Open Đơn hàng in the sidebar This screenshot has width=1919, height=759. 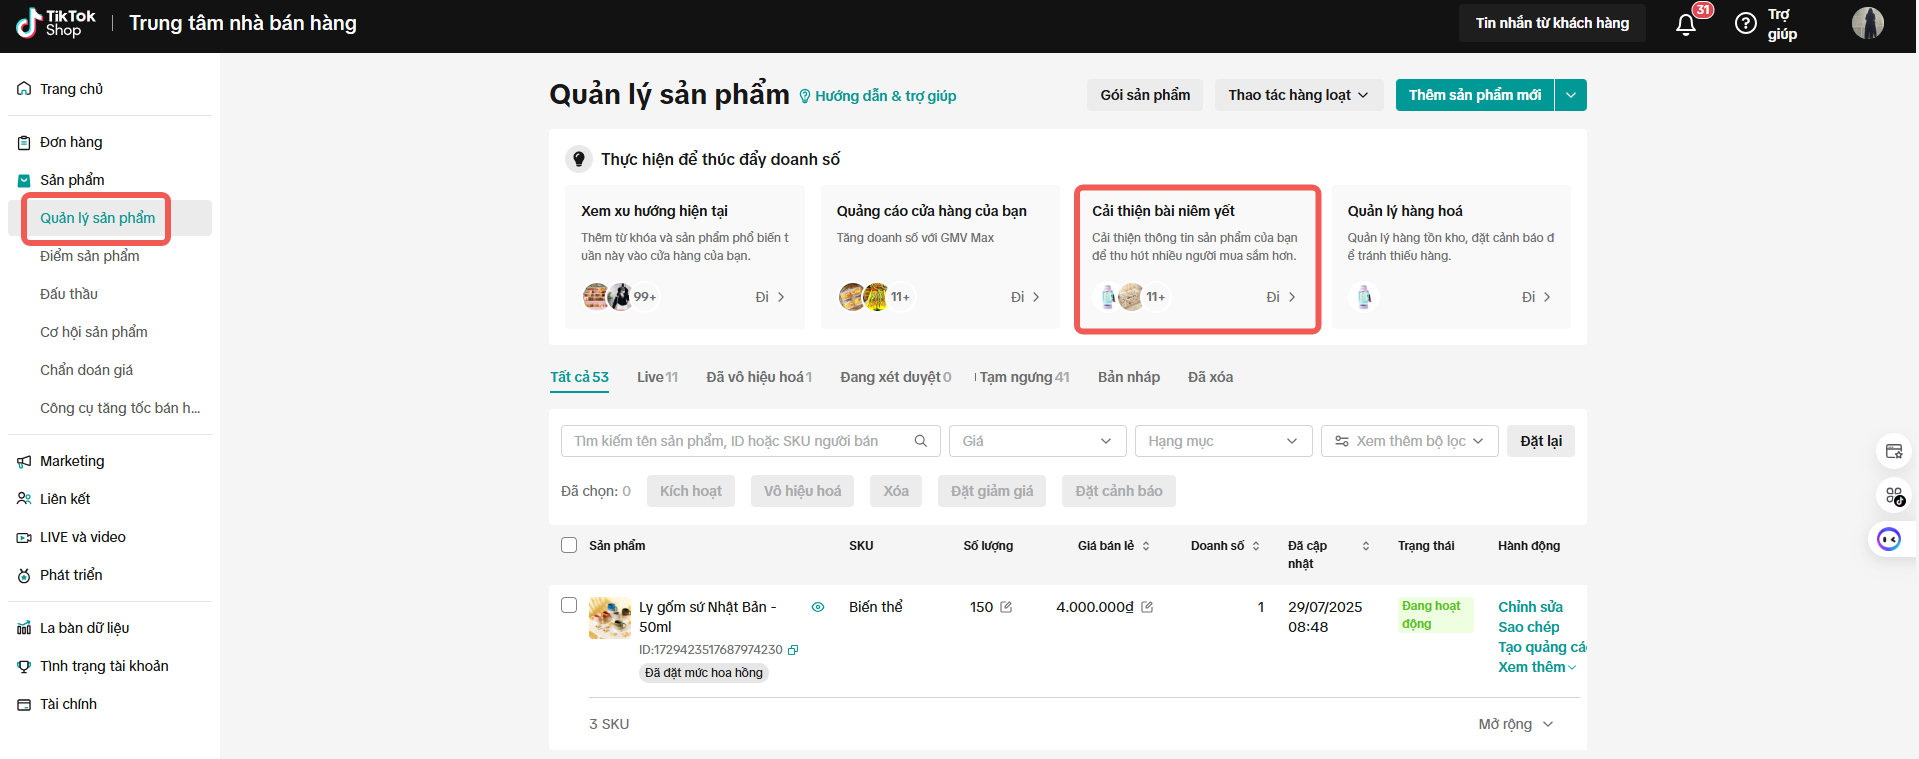pyautogui.click(x=71, y=142)
